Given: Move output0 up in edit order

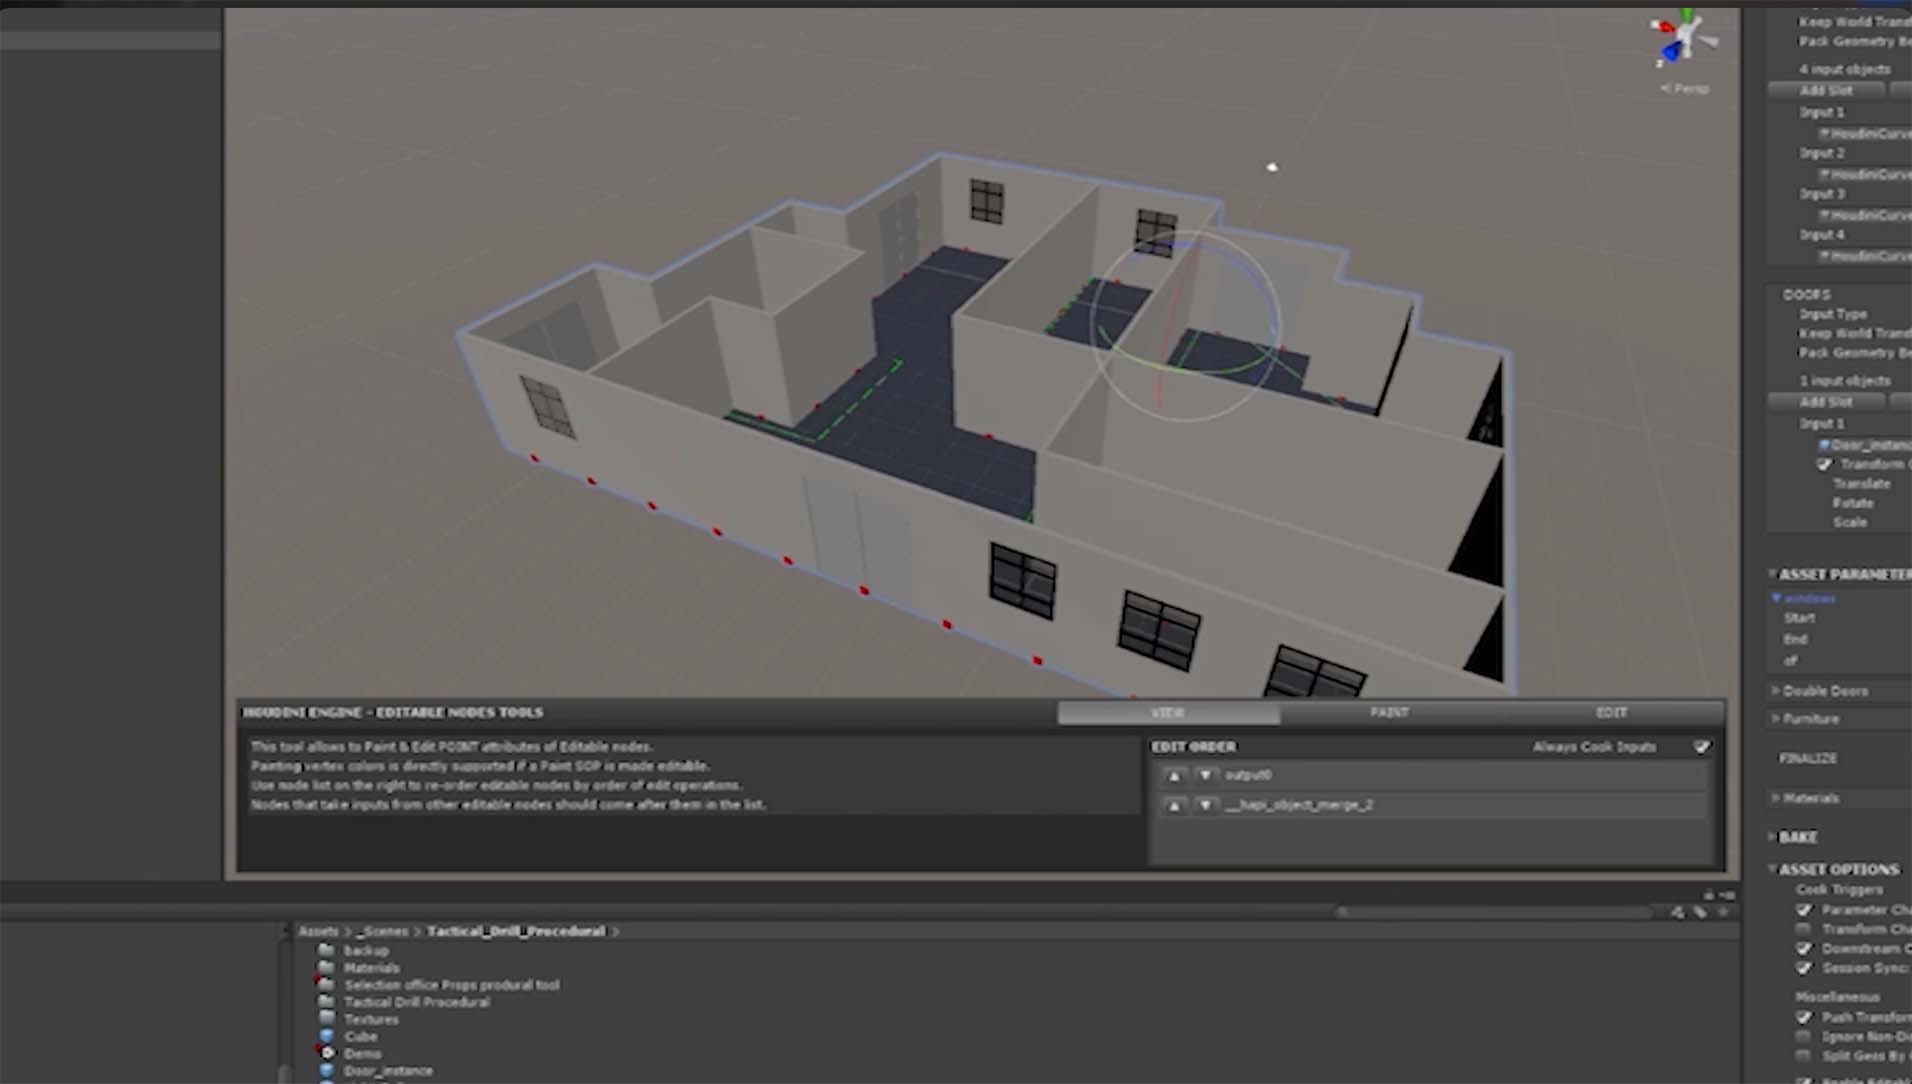Looking at the screenshot, I should pyautogui.click(x=1175, y=775).
